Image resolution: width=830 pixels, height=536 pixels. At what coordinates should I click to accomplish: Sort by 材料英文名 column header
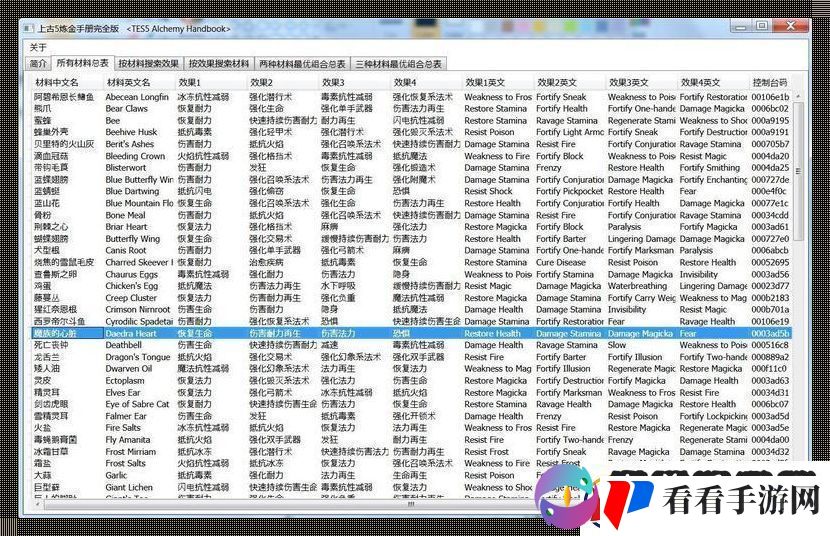pyautogui.click(x=139, y=83)
